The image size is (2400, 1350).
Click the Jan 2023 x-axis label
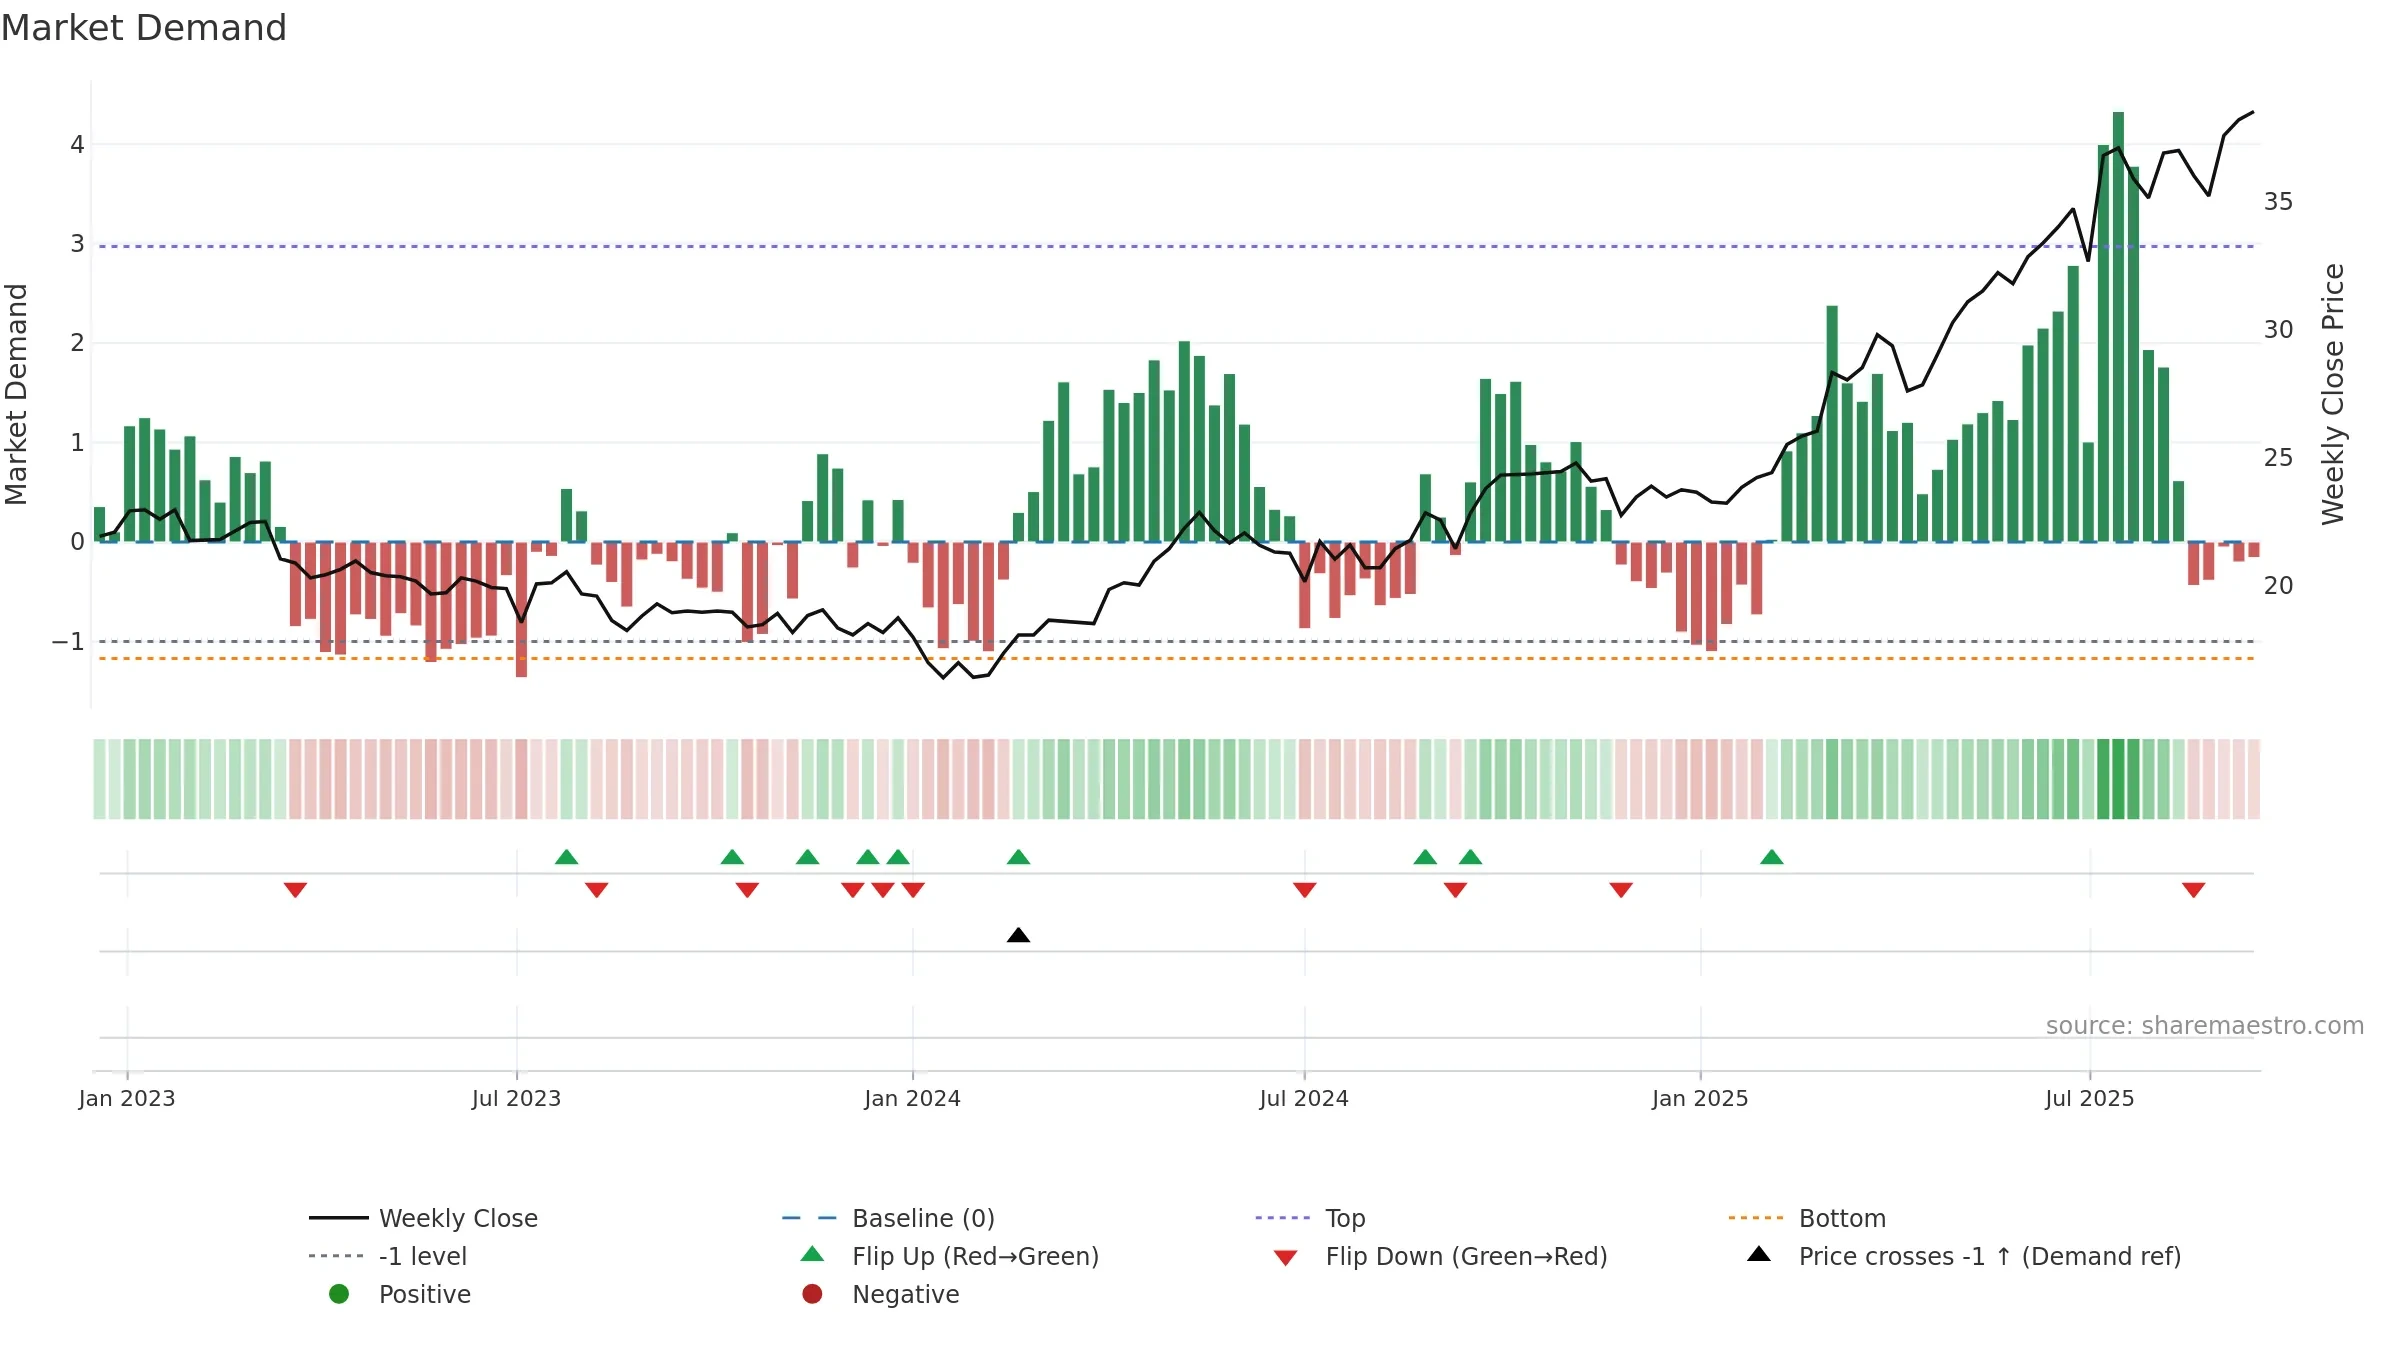[127, 1098]
